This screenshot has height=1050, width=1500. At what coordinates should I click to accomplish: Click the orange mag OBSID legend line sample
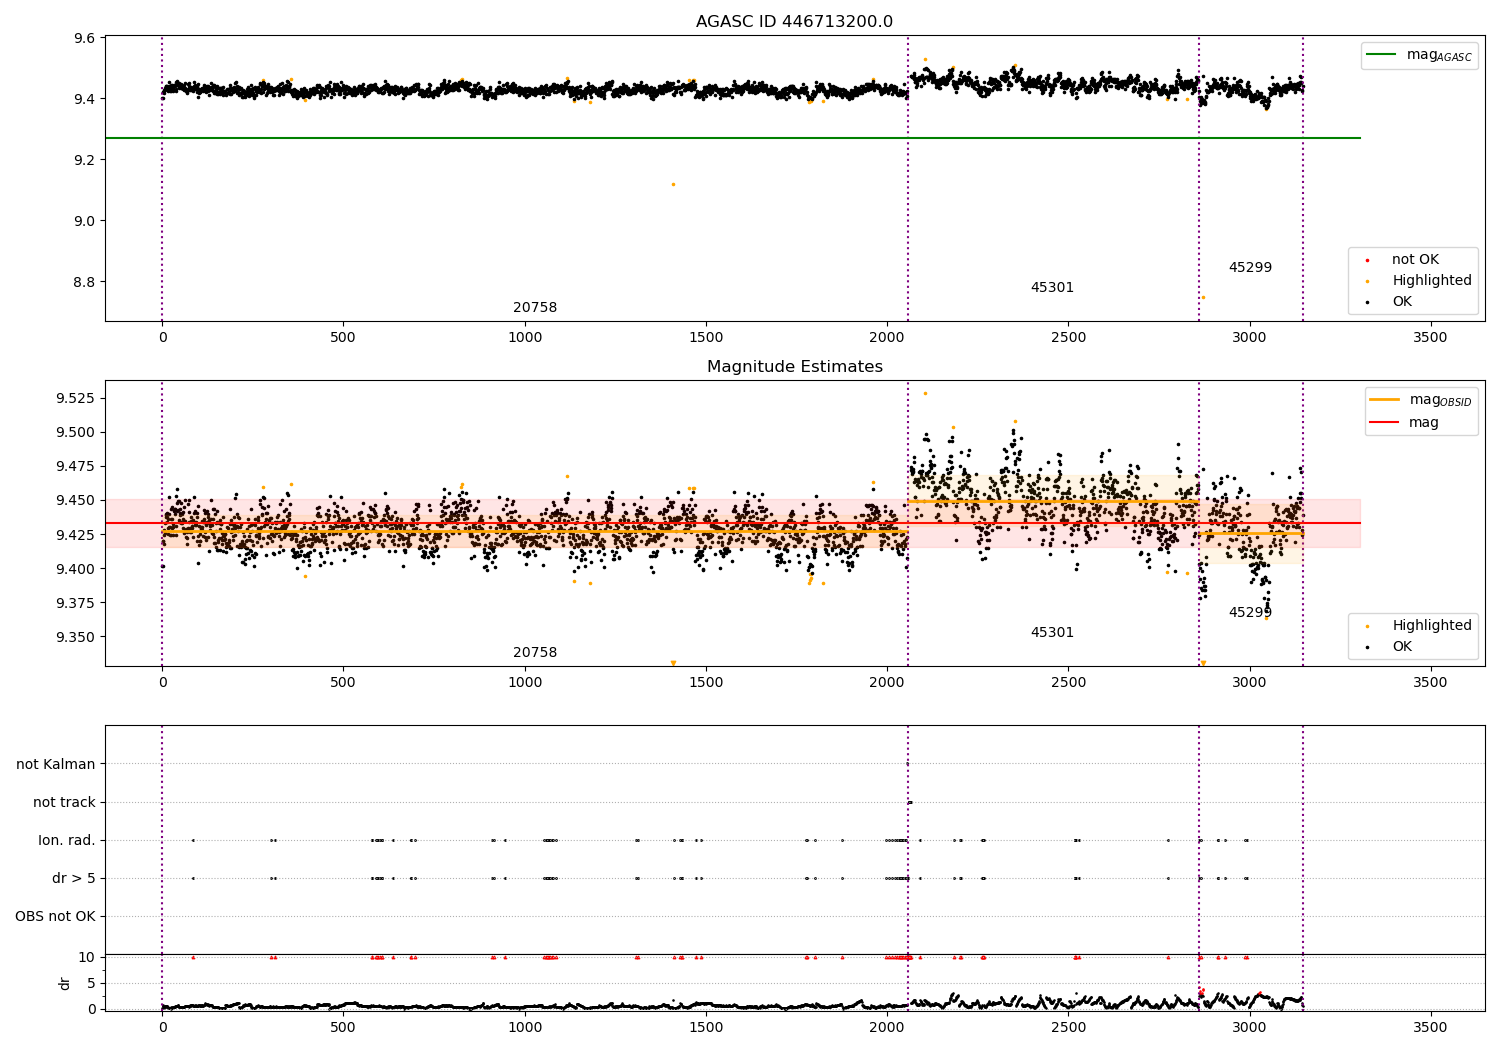[1385, 400]
